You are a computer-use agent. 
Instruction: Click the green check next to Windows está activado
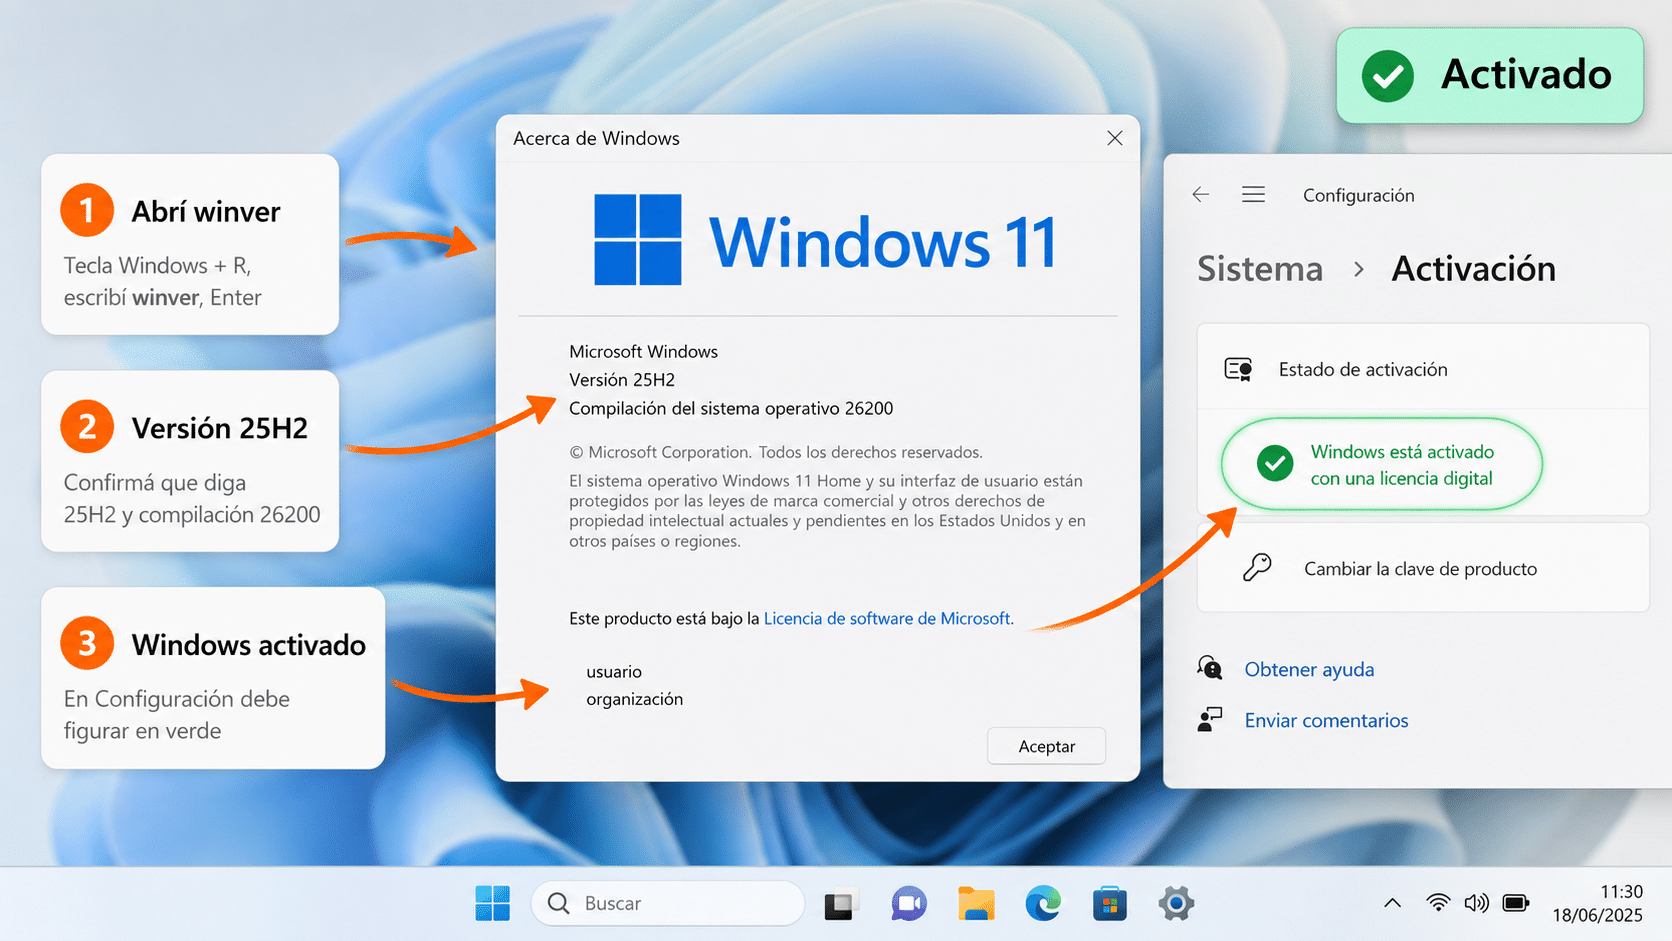click(x=1275, y=463)
